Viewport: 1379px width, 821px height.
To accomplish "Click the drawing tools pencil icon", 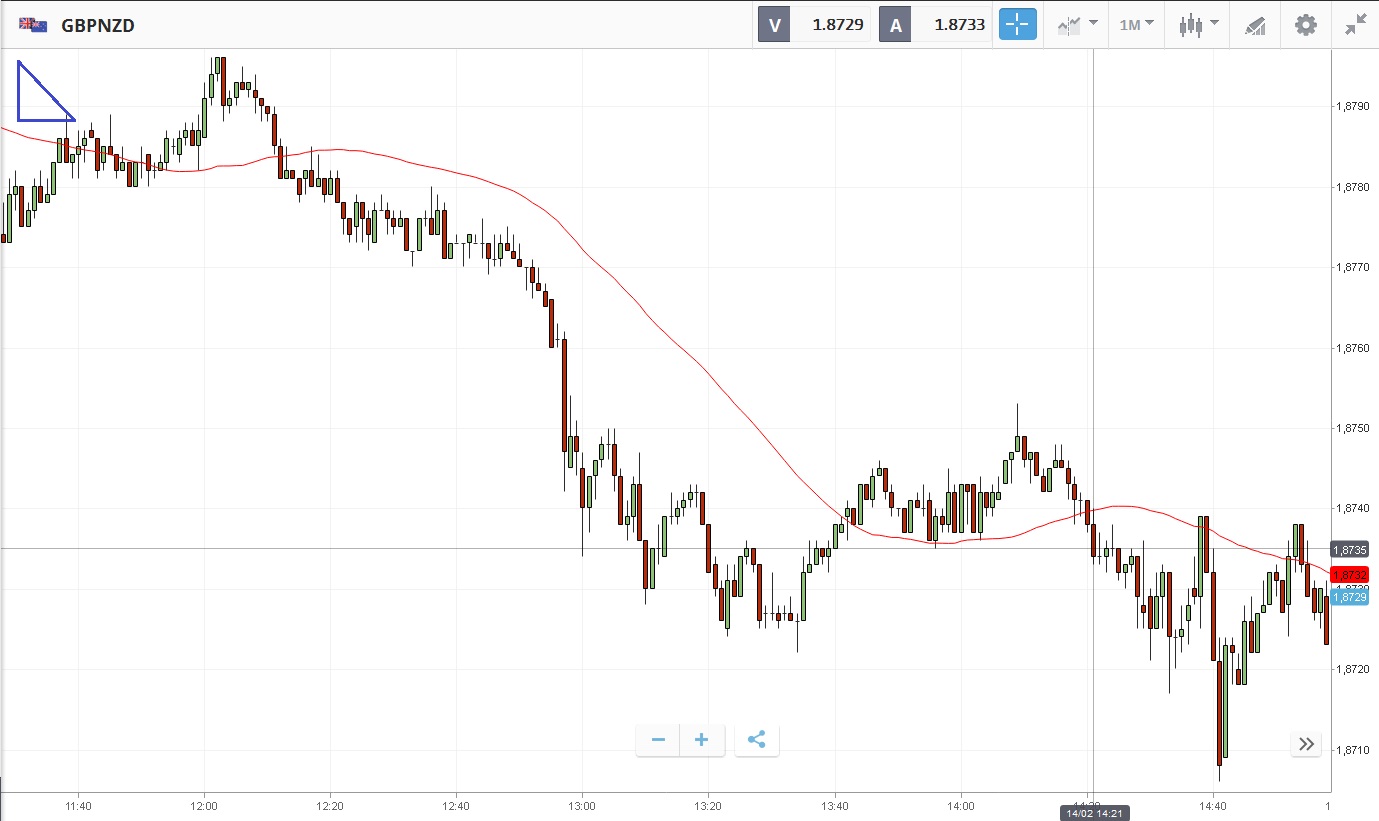I will coord(1255,25).
